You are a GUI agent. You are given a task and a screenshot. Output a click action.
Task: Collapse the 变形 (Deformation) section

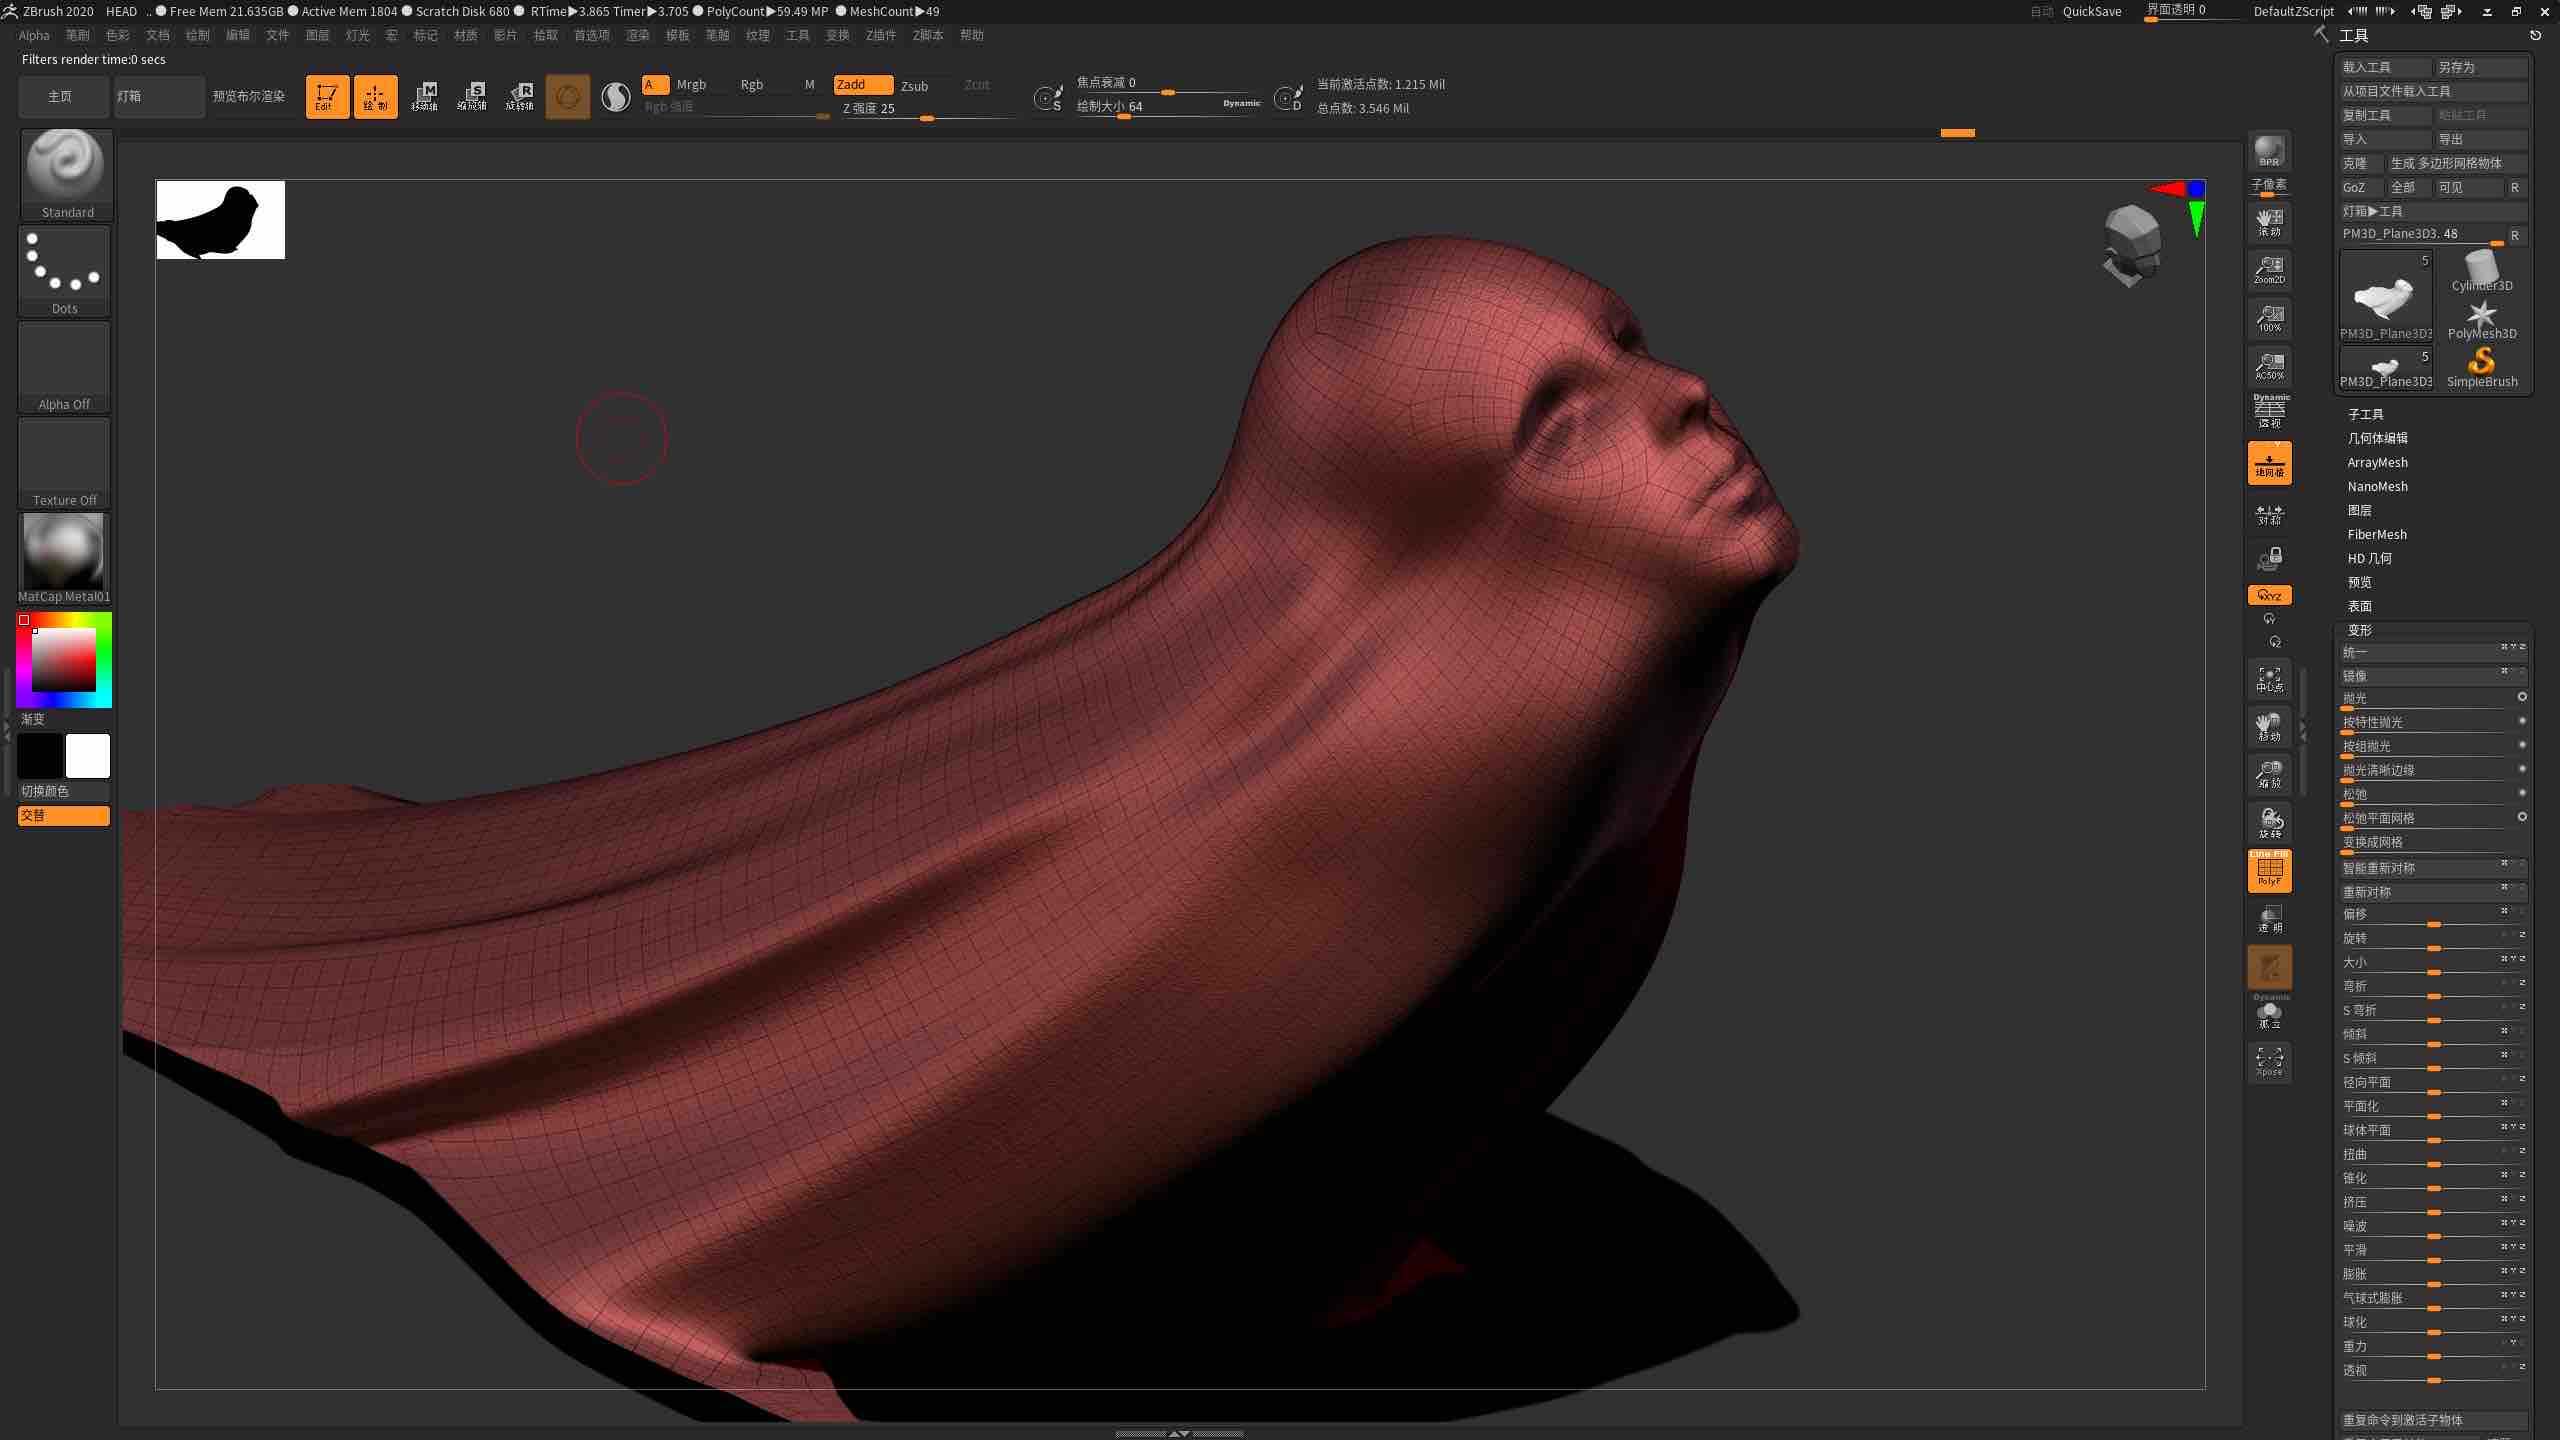pyautogui.click(x=2360, y=630)
